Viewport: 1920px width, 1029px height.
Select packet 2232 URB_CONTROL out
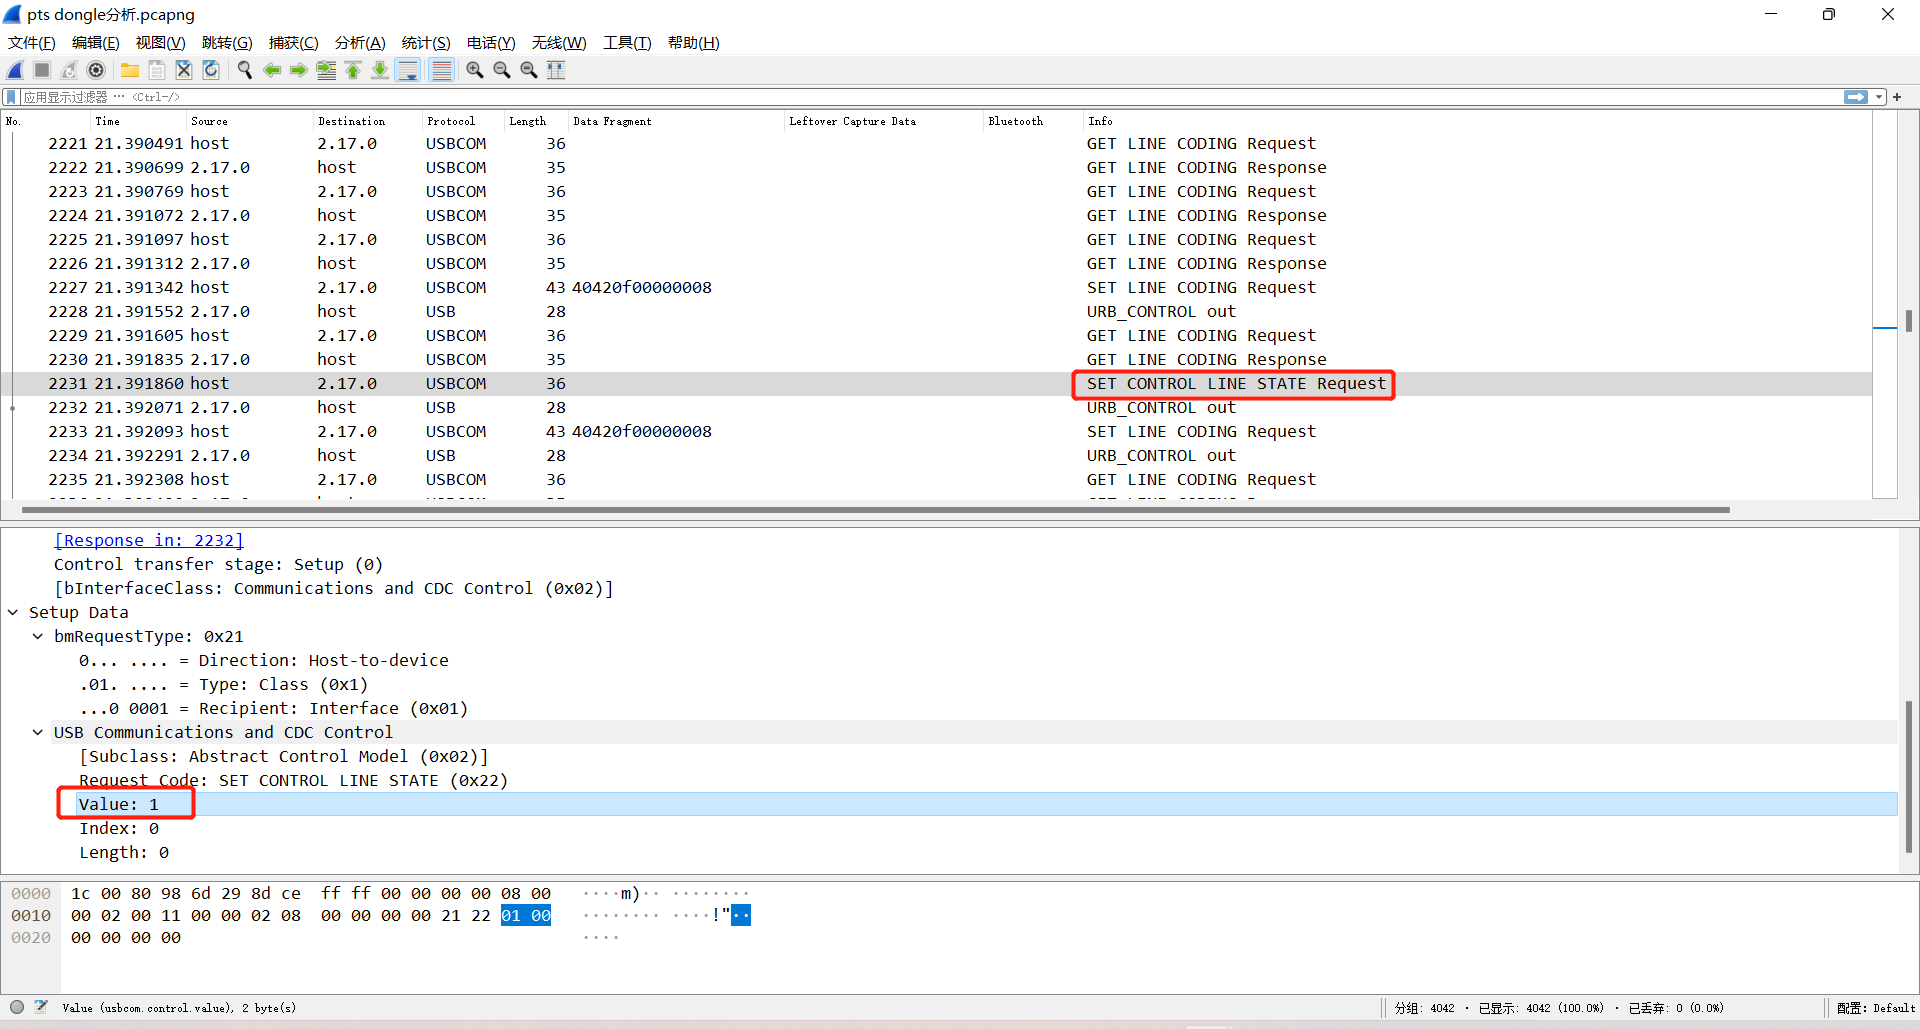[936, 408]
